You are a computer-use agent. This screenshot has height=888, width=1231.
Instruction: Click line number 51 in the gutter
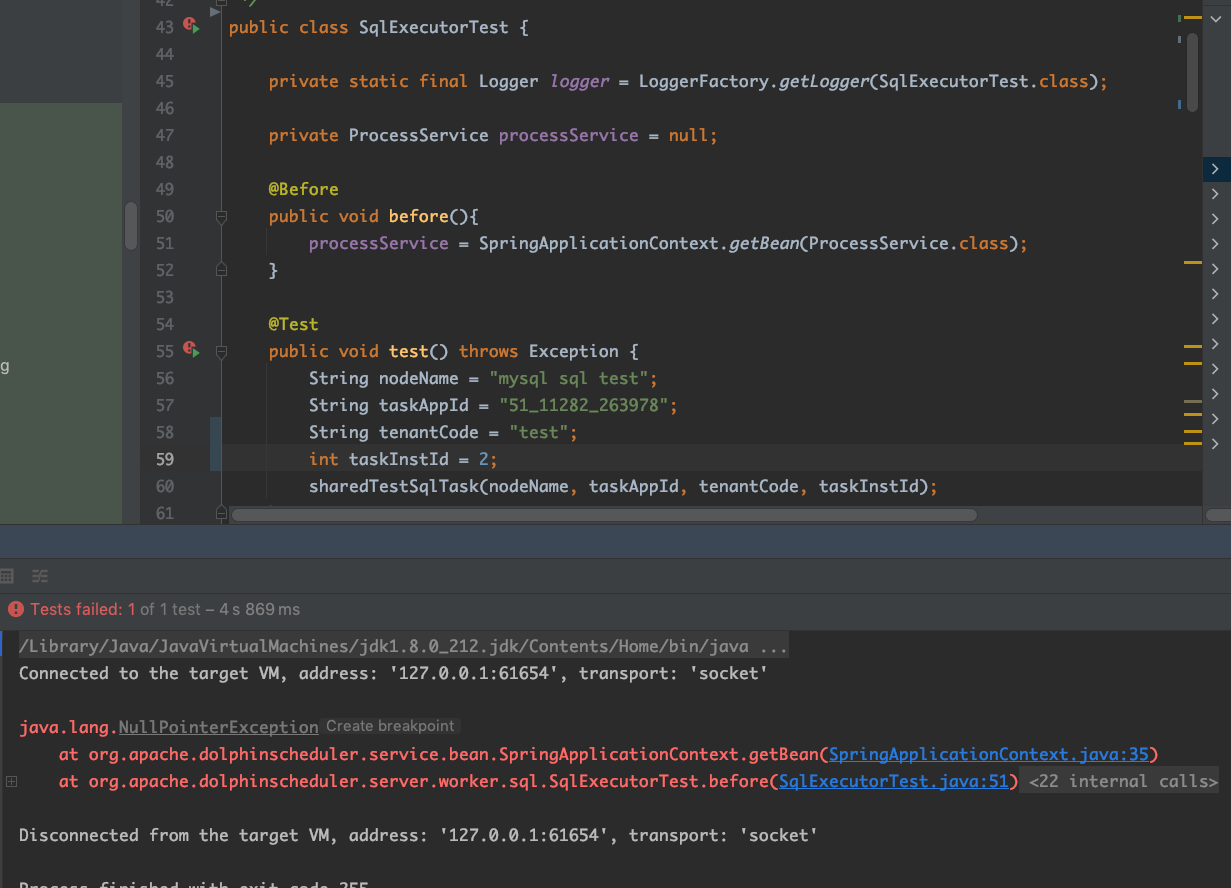164,243
